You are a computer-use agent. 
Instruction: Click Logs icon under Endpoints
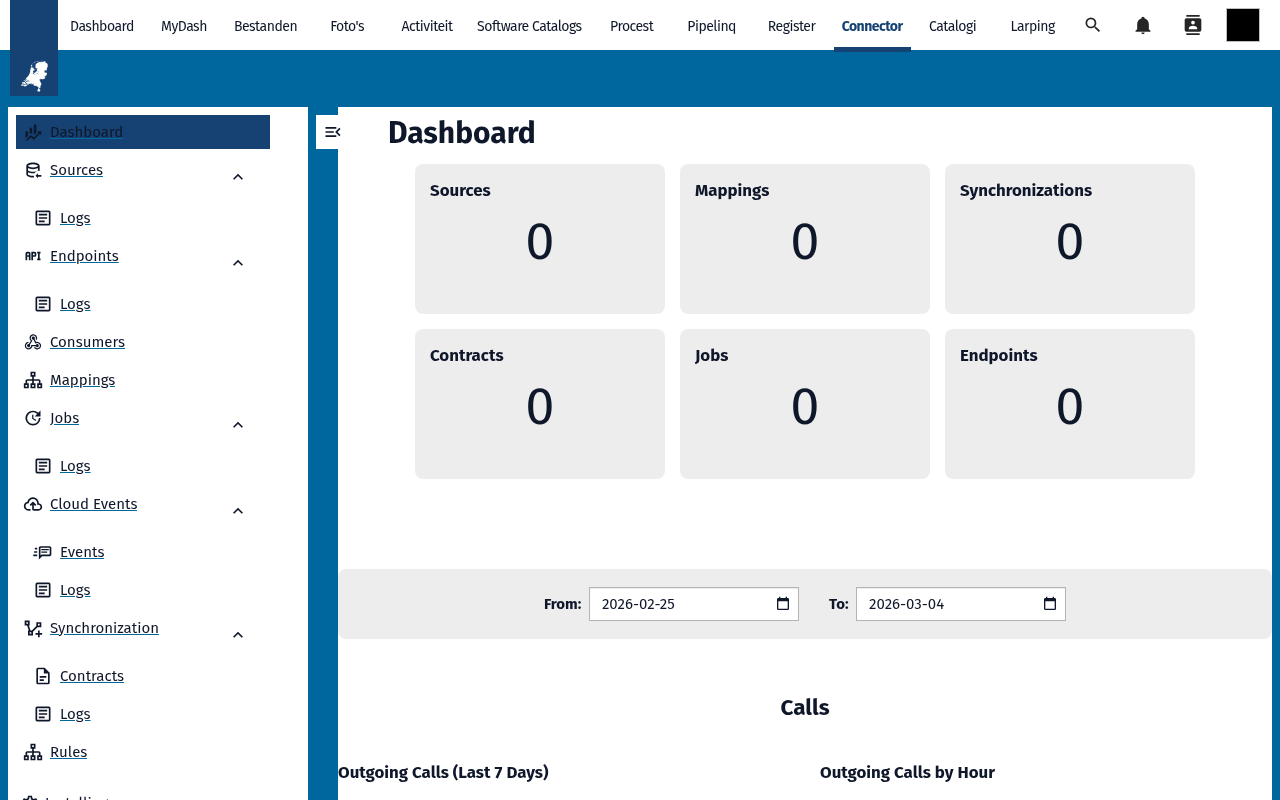pos(43,304)
